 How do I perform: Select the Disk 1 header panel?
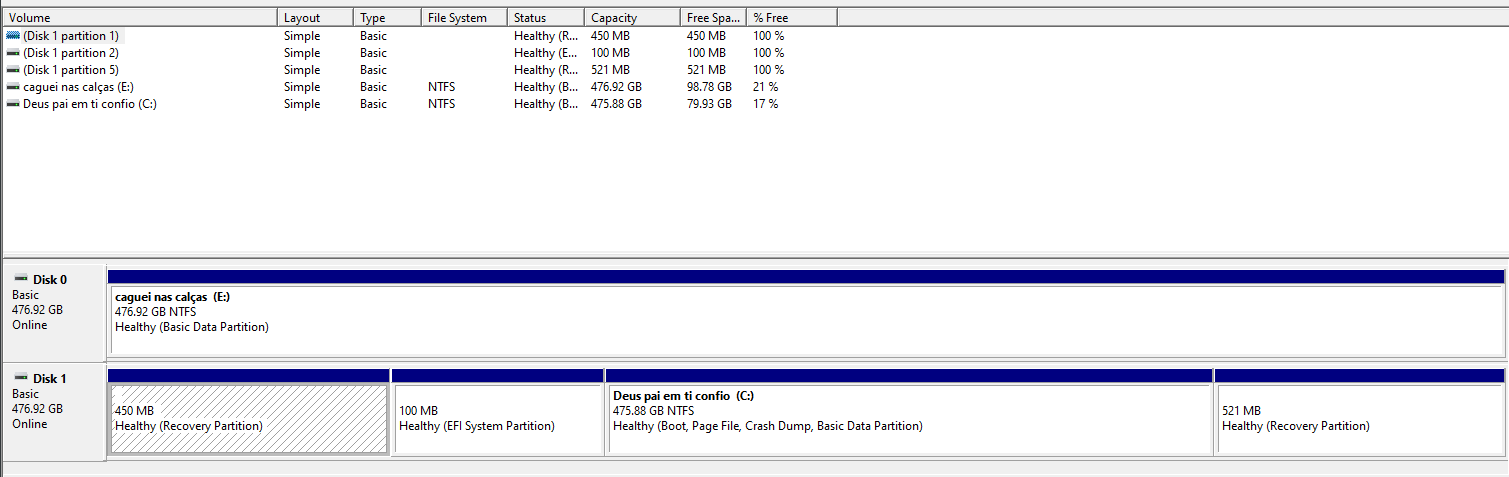coord(54,411)
